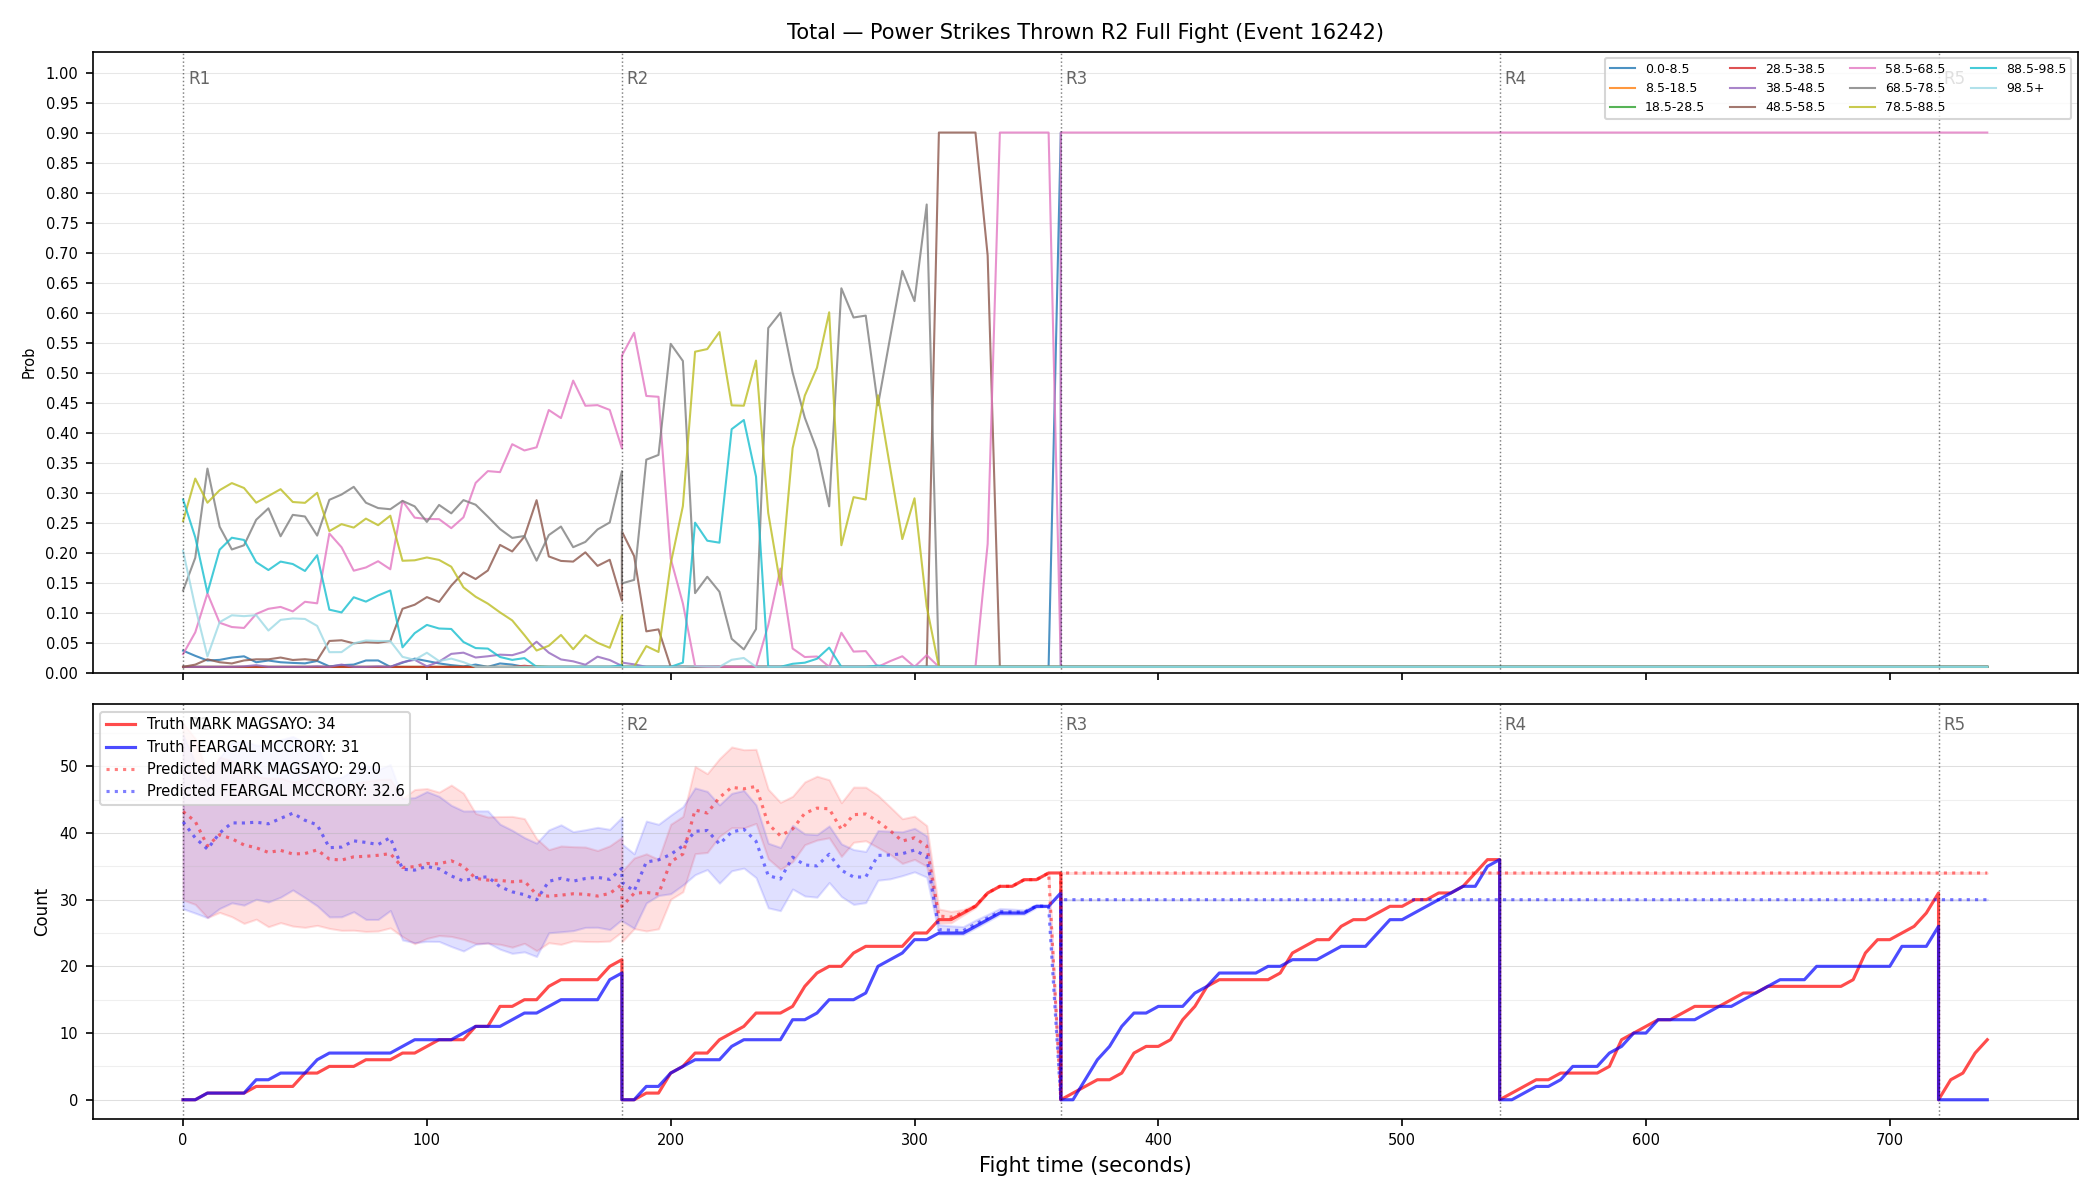This screenshot has height=1200, width=2100.
Task: Click the 0.90 probability tick label
Action: [x=62, y=133]
